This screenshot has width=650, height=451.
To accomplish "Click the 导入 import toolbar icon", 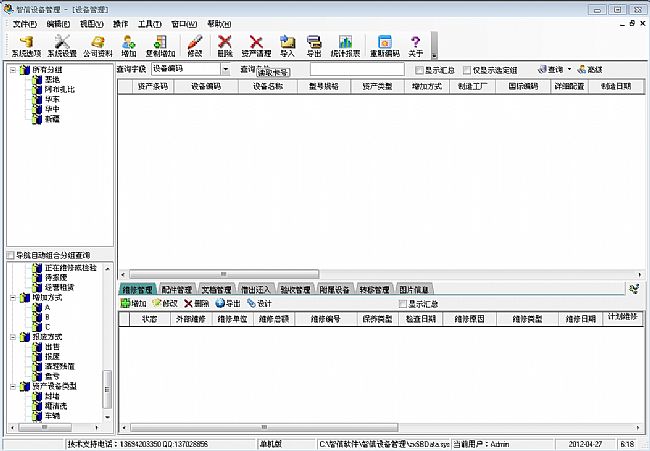I will pyautogui.click(x=287, y=45).
